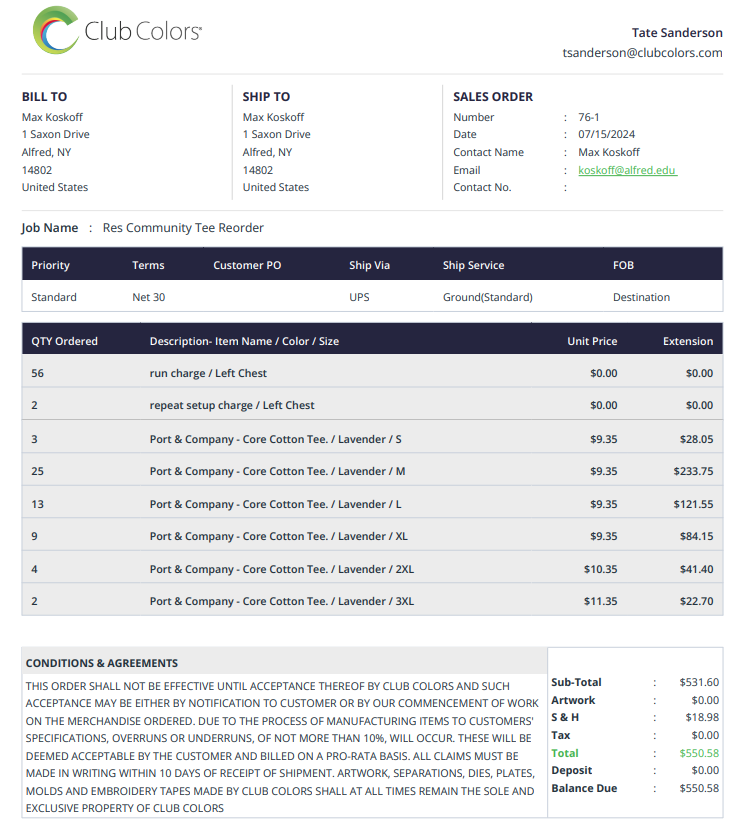Viewport: 738px width, 836px height.
Task: Select the Sub-Total value $531.60
Action: pyautogui.click(x=699, y=682)
